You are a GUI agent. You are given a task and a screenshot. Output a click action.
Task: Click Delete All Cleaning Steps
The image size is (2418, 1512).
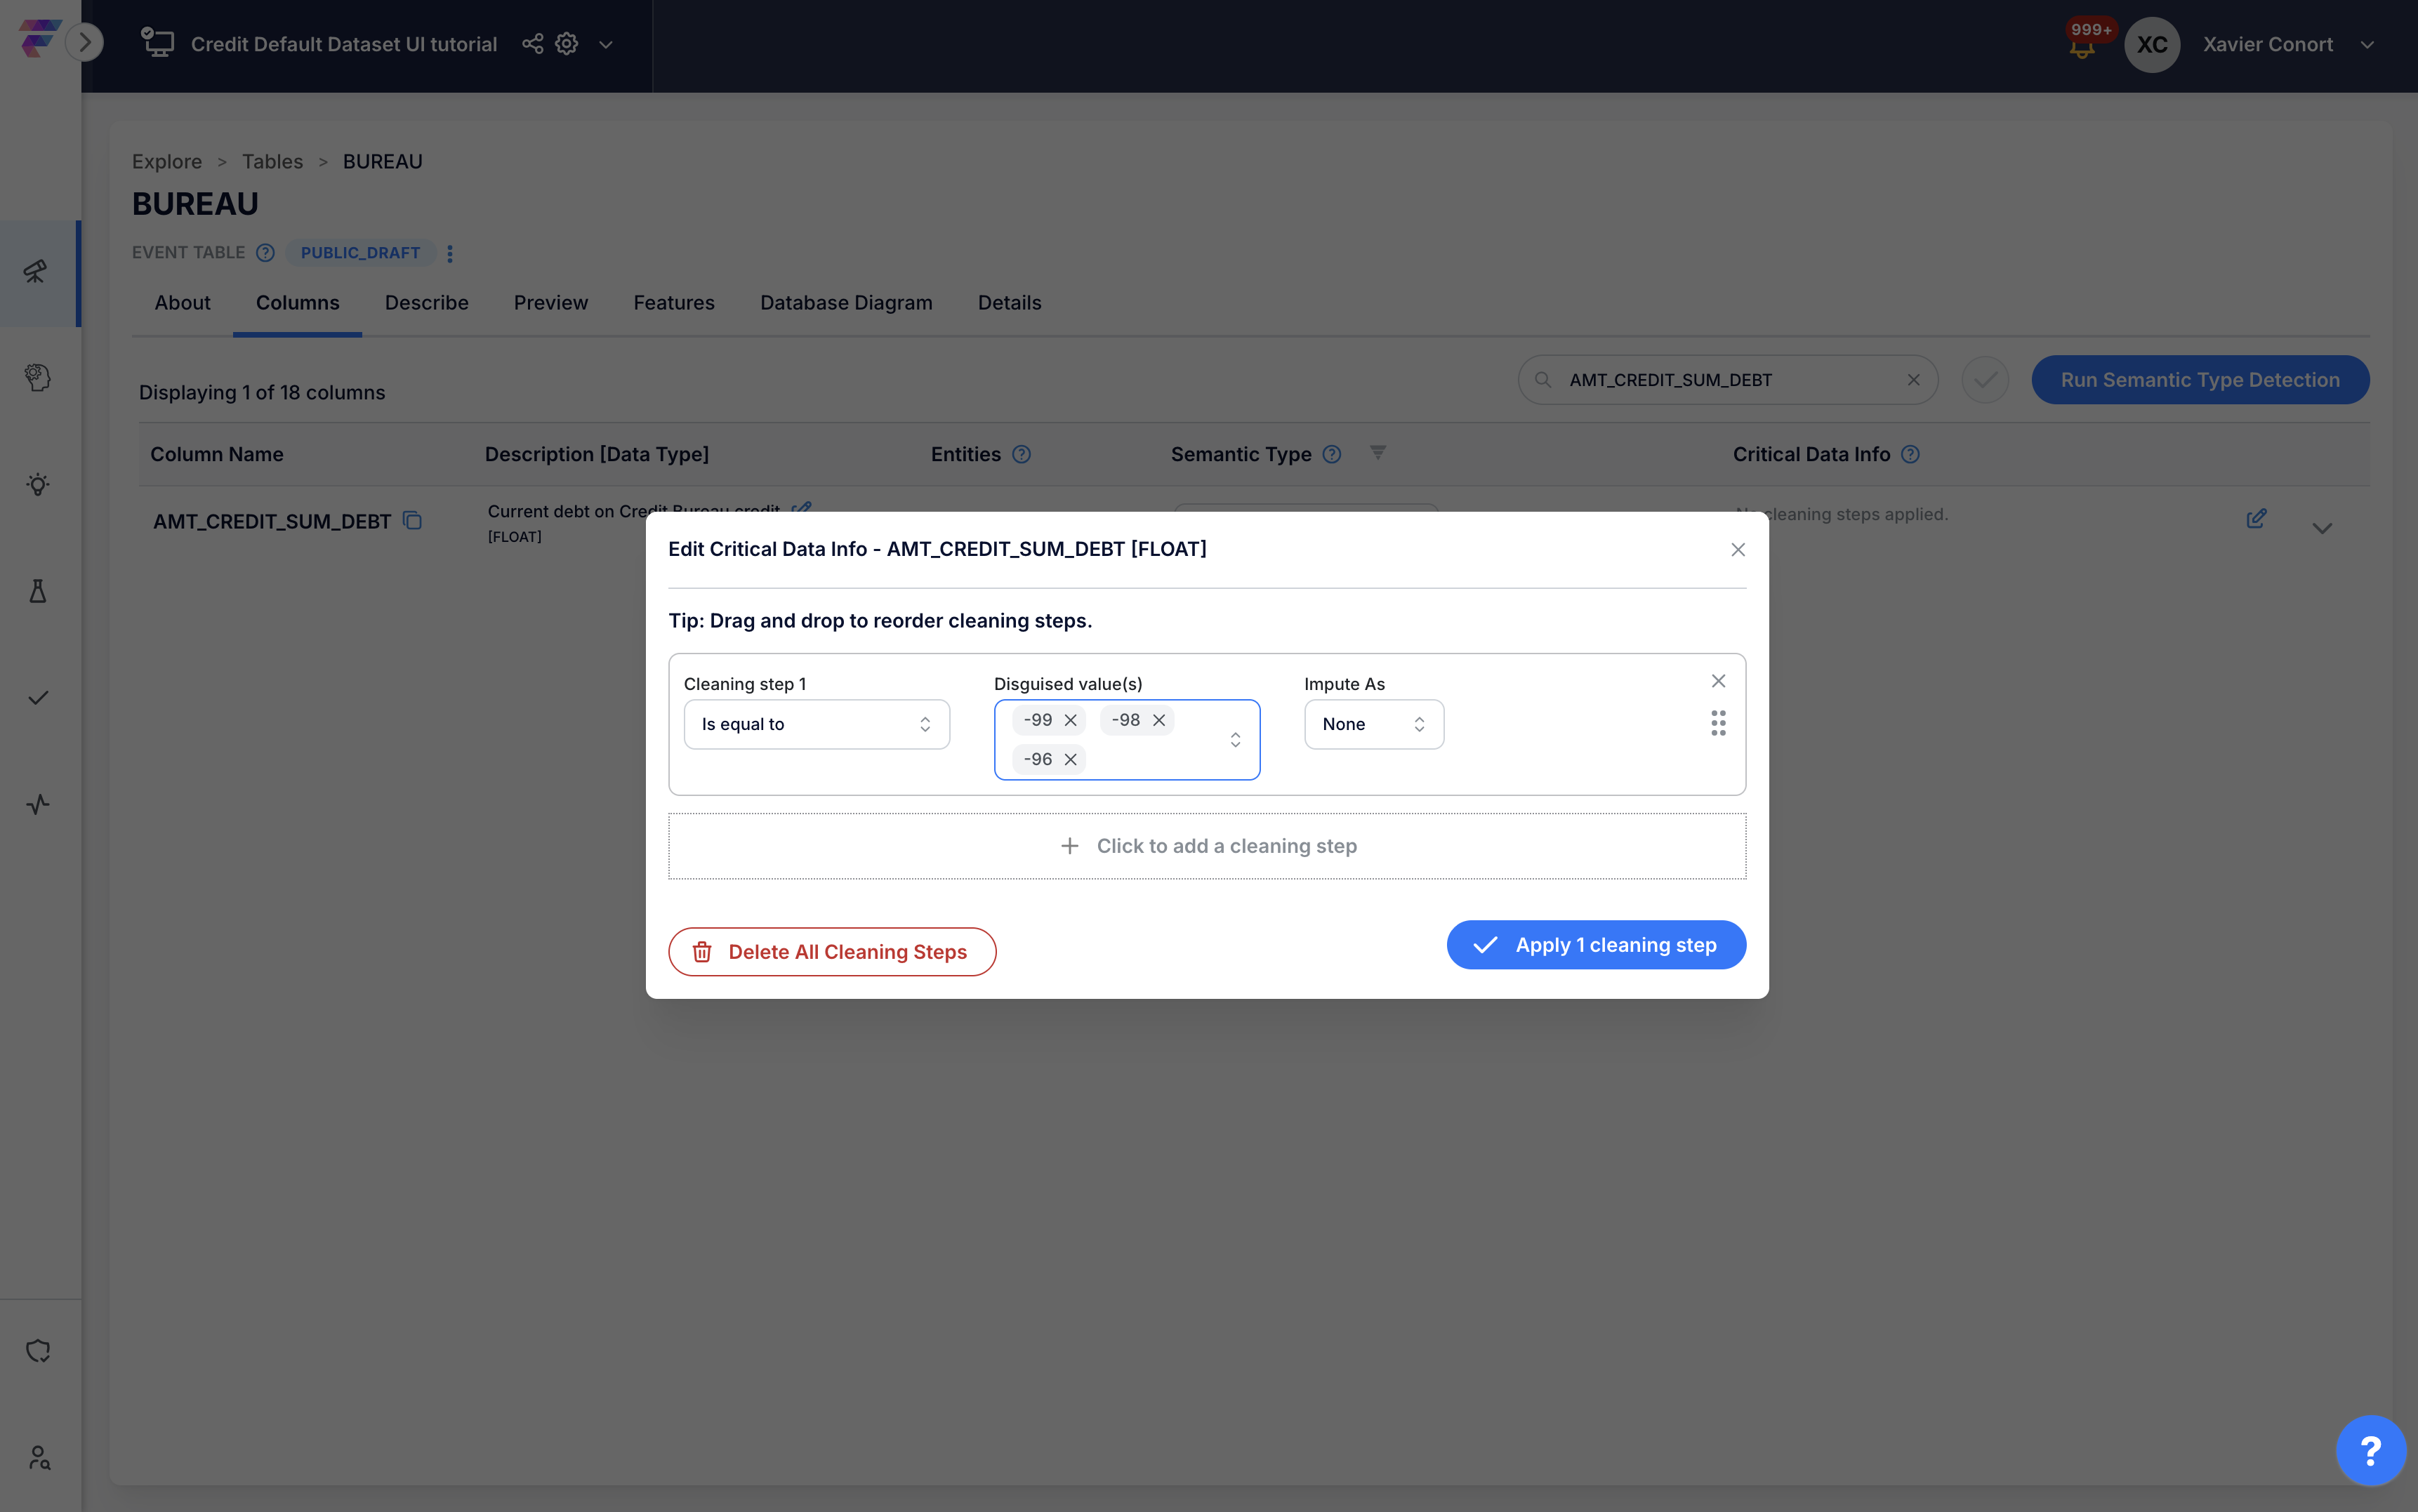point(831,952)
